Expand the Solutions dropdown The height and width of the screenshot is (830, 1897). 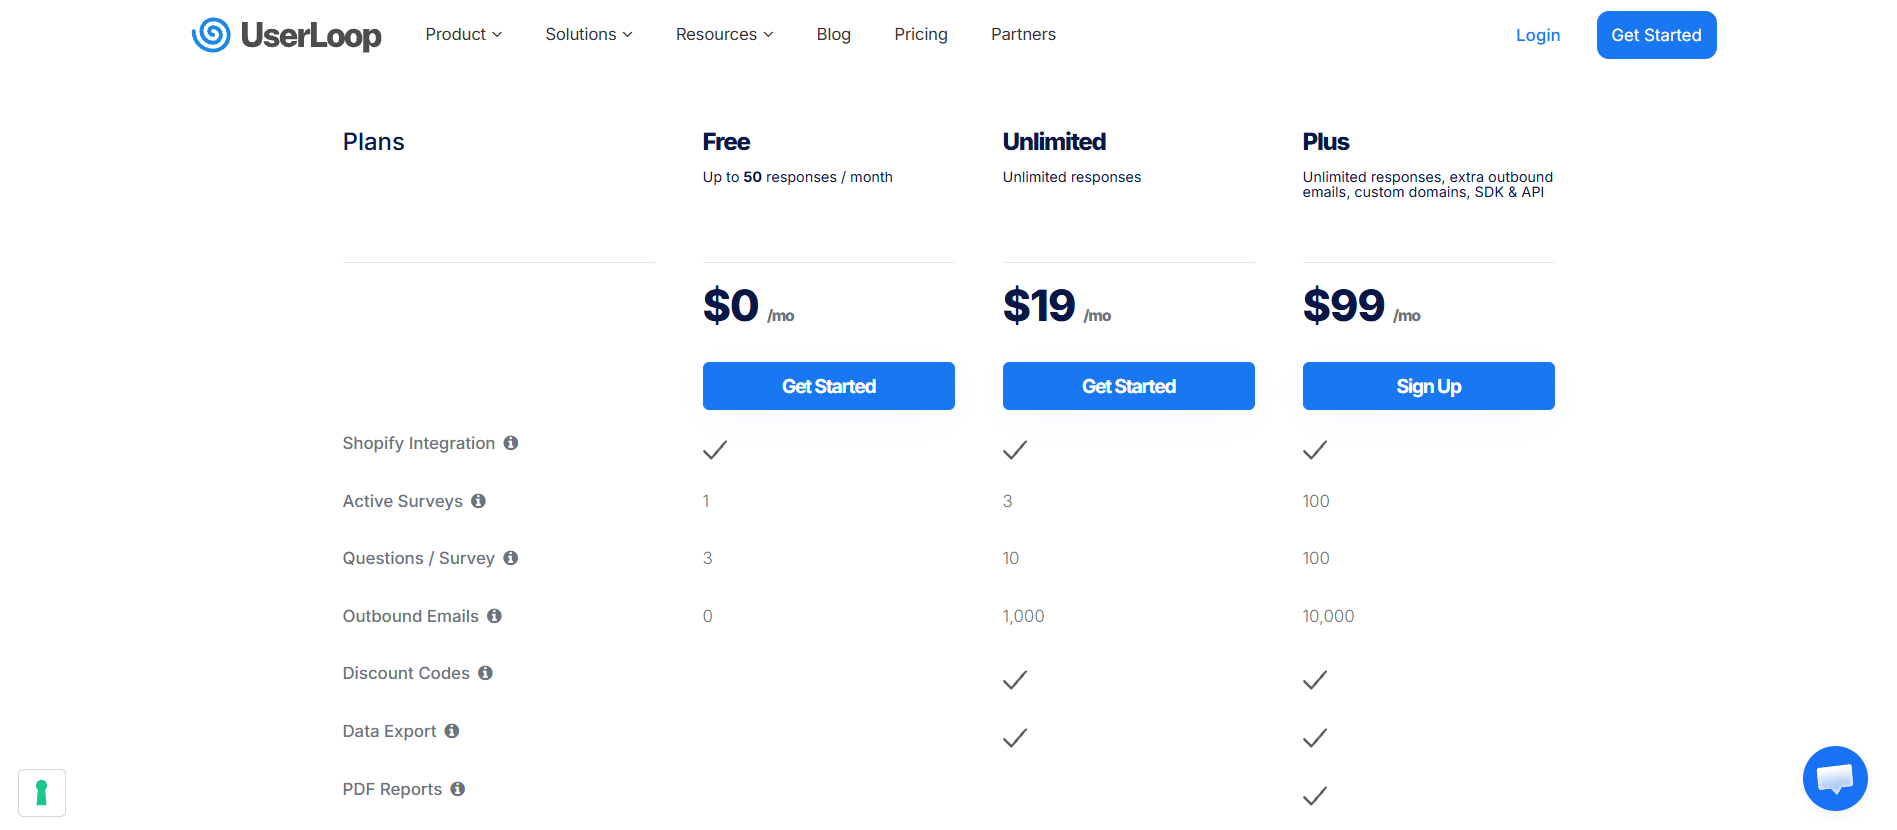click(589, 34)
